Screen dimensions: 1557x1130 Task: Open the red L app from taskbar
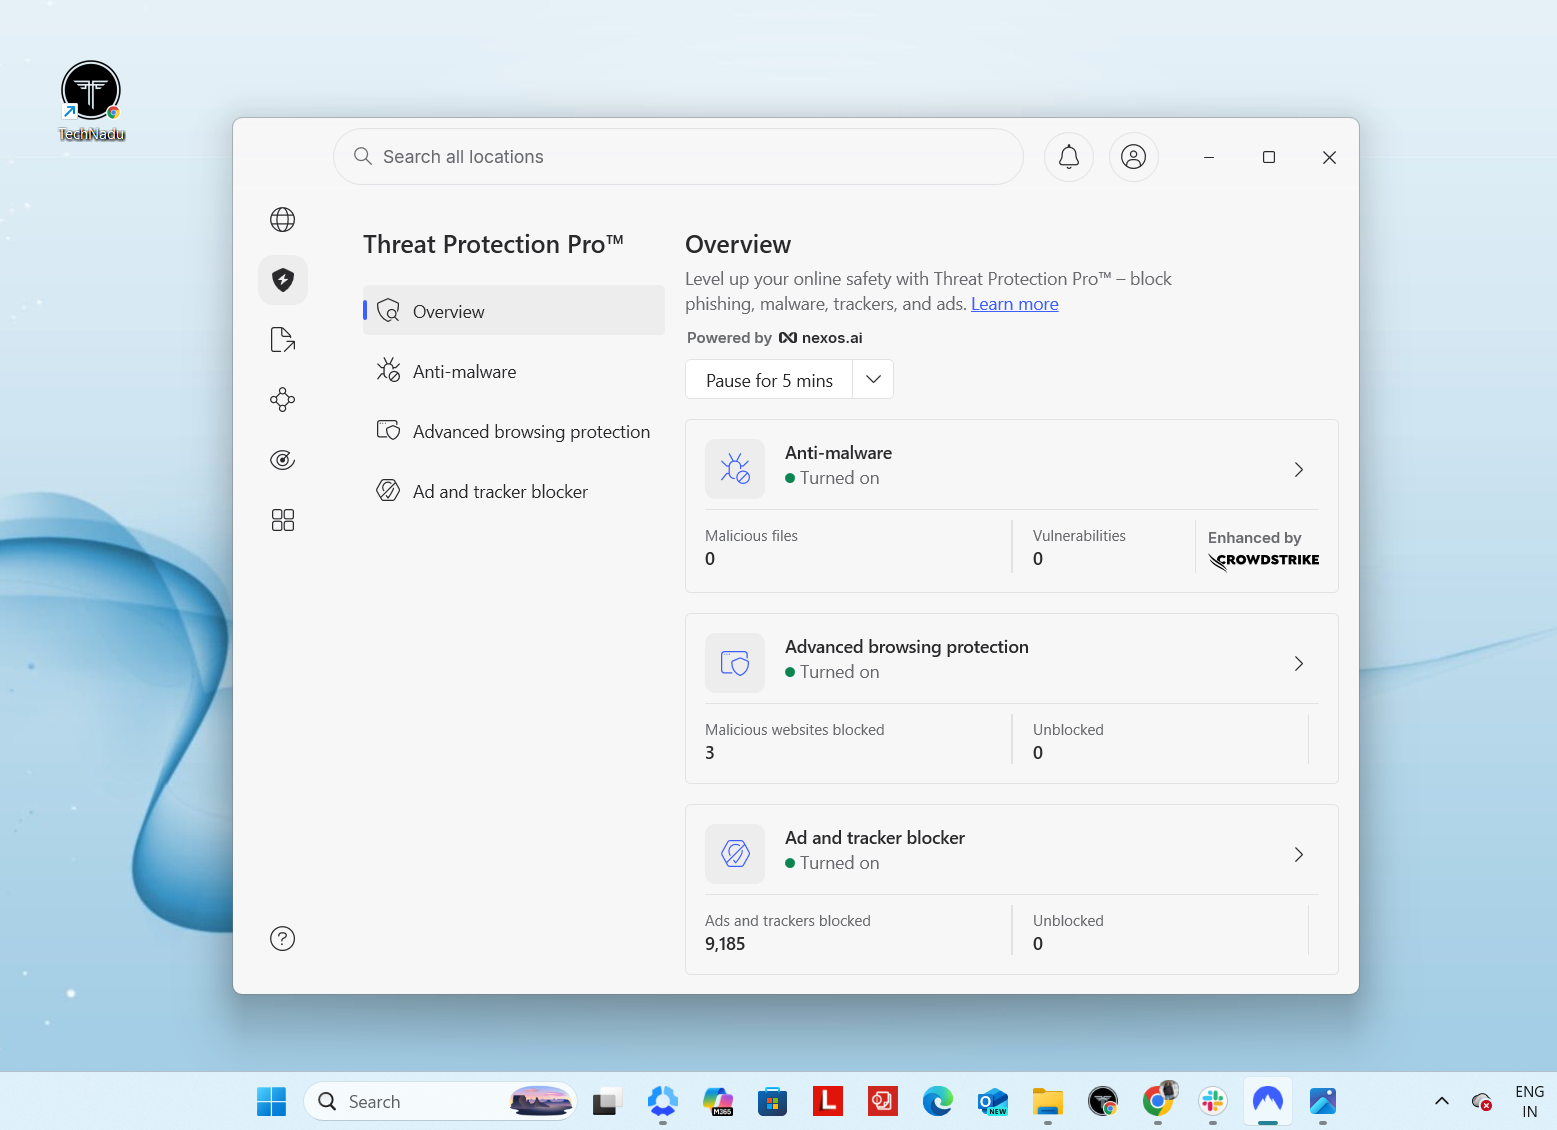(827, 1101)
